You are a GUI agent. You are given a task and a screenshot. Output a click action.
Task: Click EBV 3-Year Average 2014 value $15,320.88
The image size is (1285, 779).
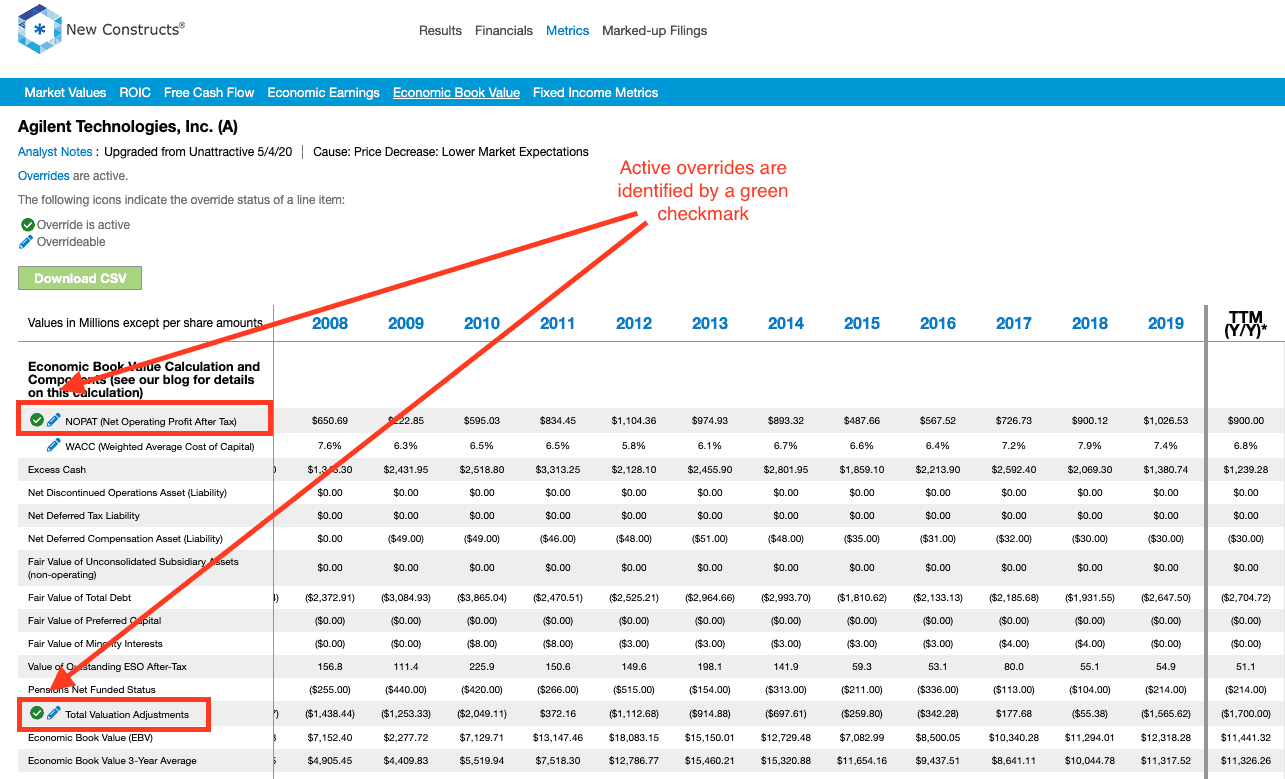click(786, 760)
